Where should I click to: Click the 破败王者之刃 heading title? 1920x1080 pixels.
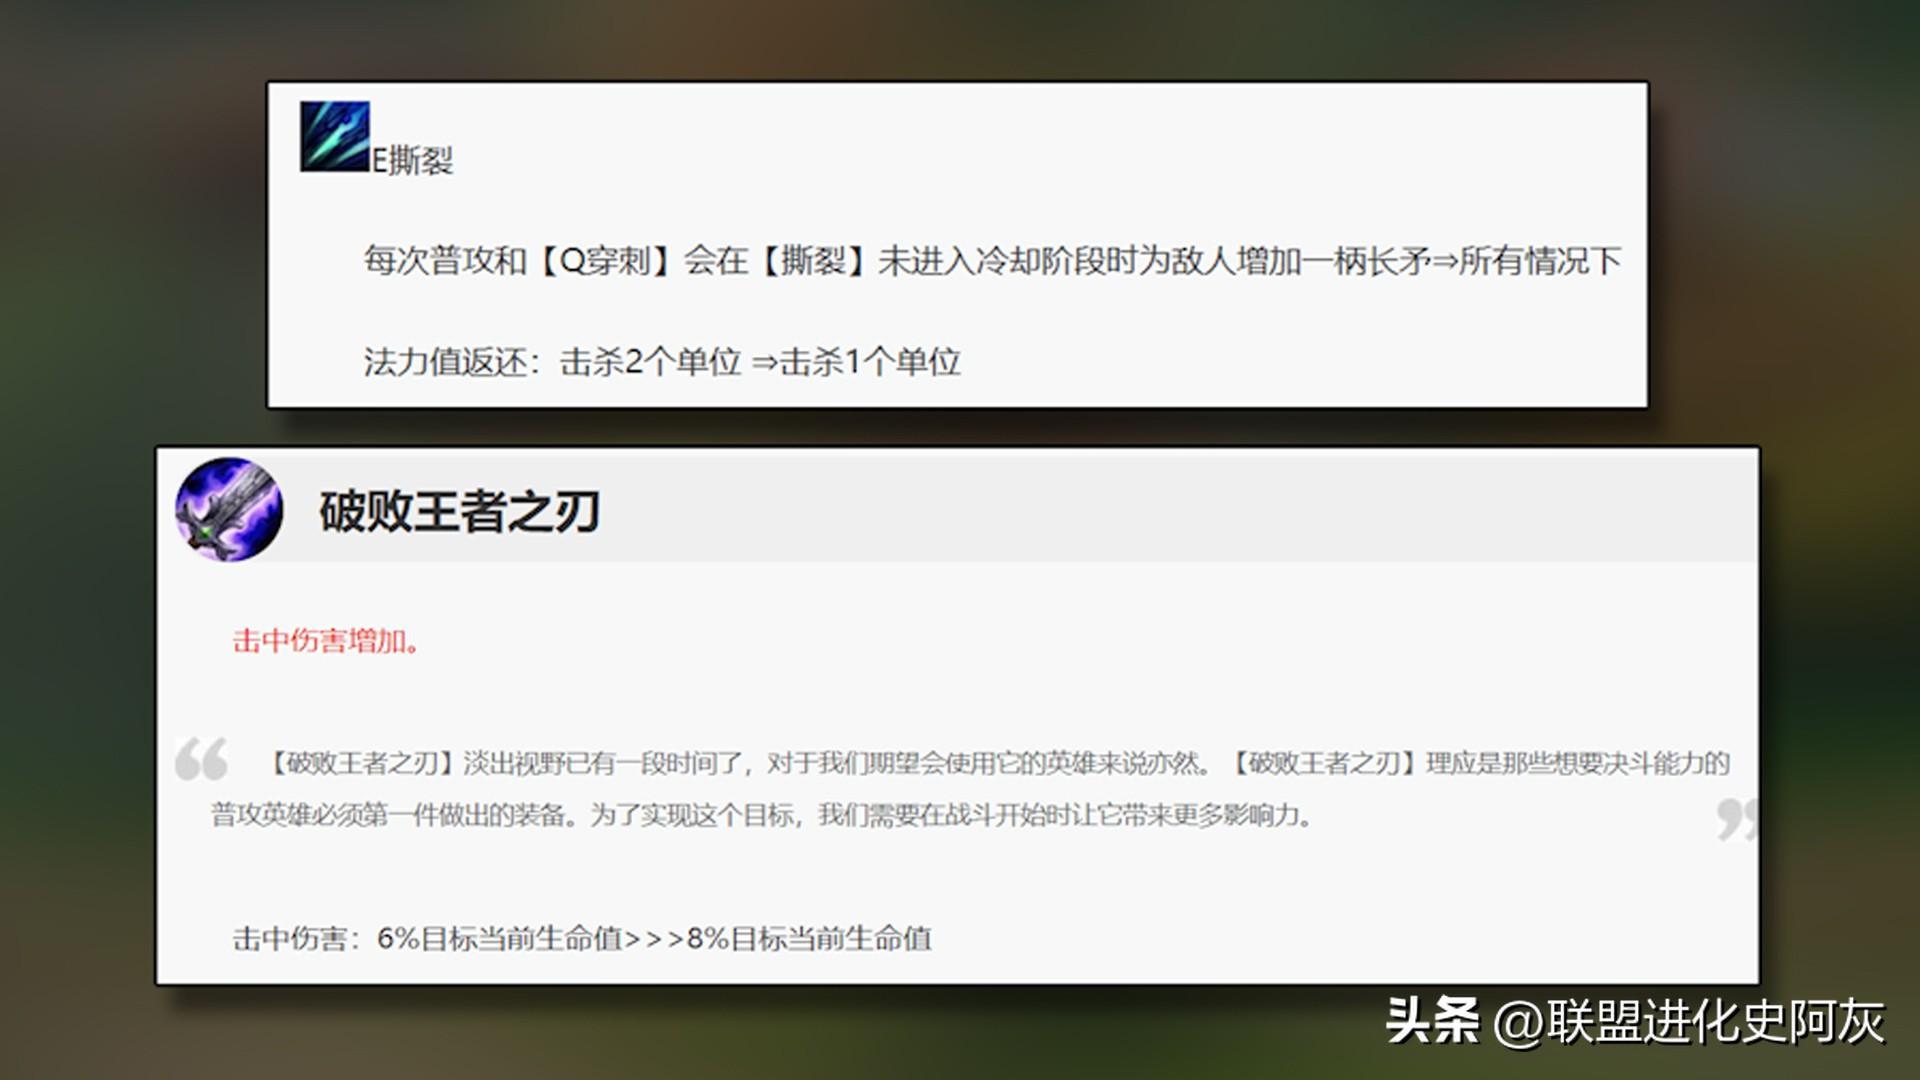459,512
